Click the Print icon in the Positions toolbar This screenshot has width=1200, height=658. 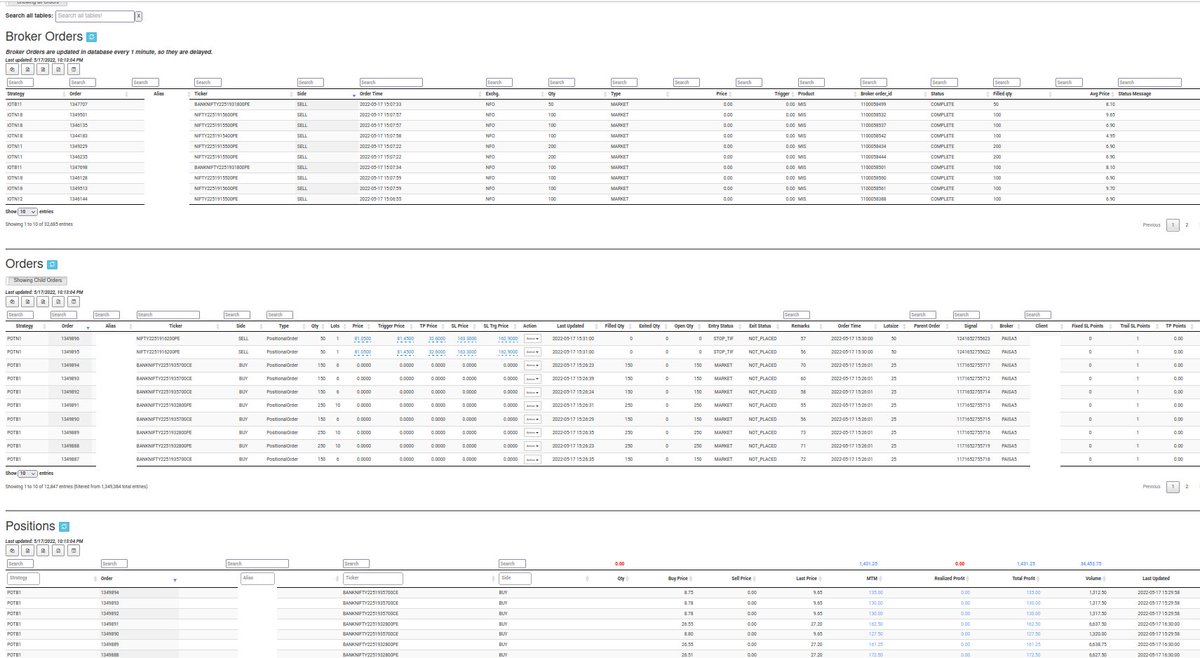coord(74,550)
